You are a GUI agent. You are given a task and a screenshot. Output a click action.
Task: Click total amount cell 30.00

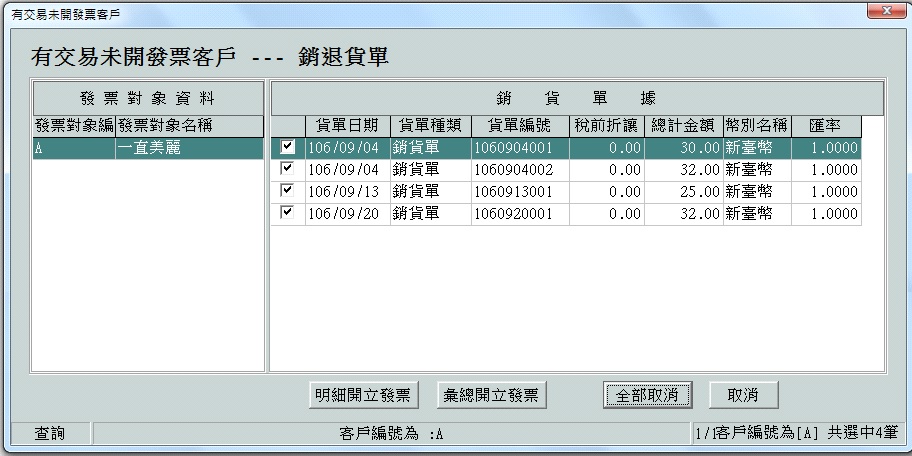683,148
